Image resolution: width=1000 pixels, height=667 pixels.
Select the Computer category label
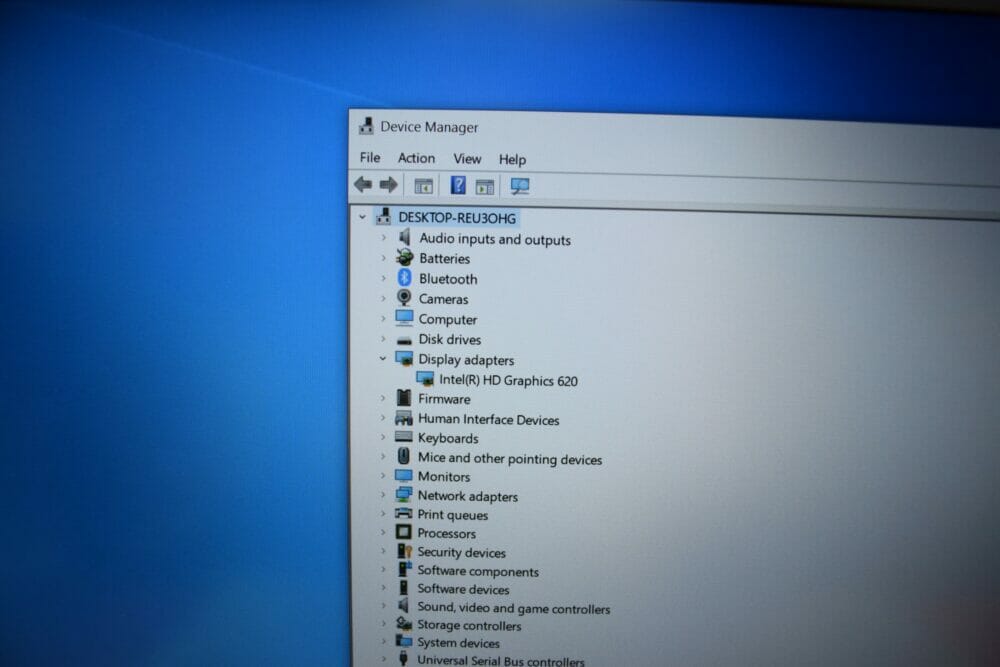coord(448,319)
